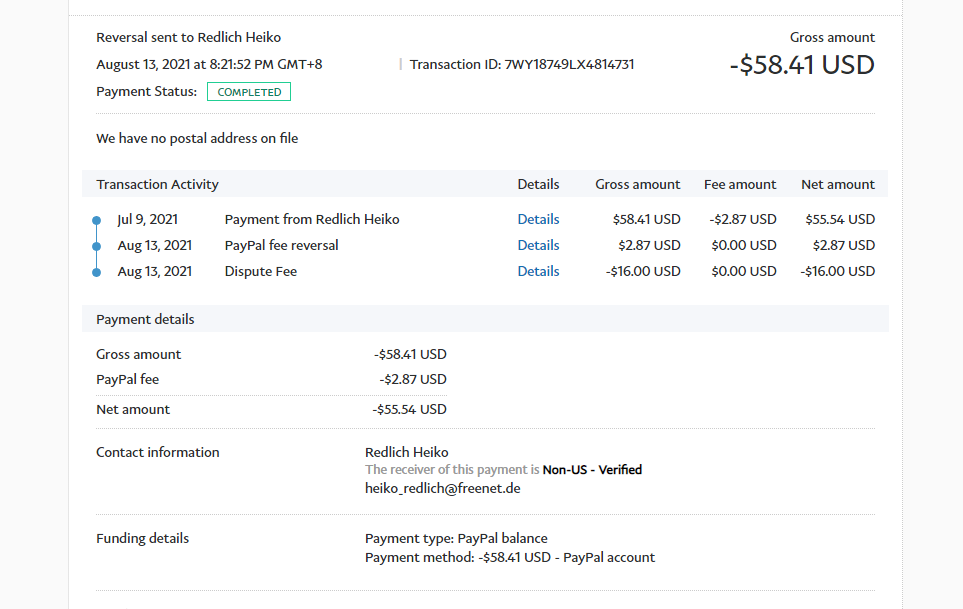Viewport: 963px width, 609px height.
Task: Click the Payment details section header
Action: [145, 319]
